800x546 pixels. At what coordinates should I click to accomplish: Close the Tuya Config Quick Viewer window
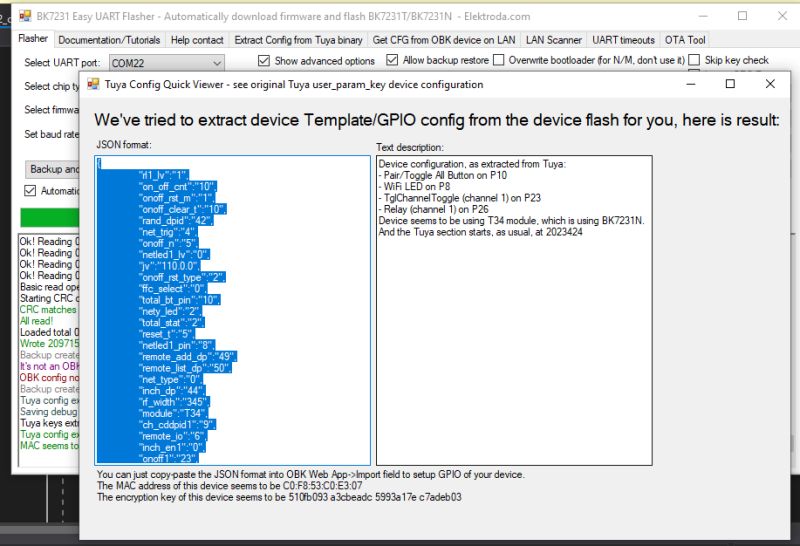pyautogui.click(x=770, y=84)
